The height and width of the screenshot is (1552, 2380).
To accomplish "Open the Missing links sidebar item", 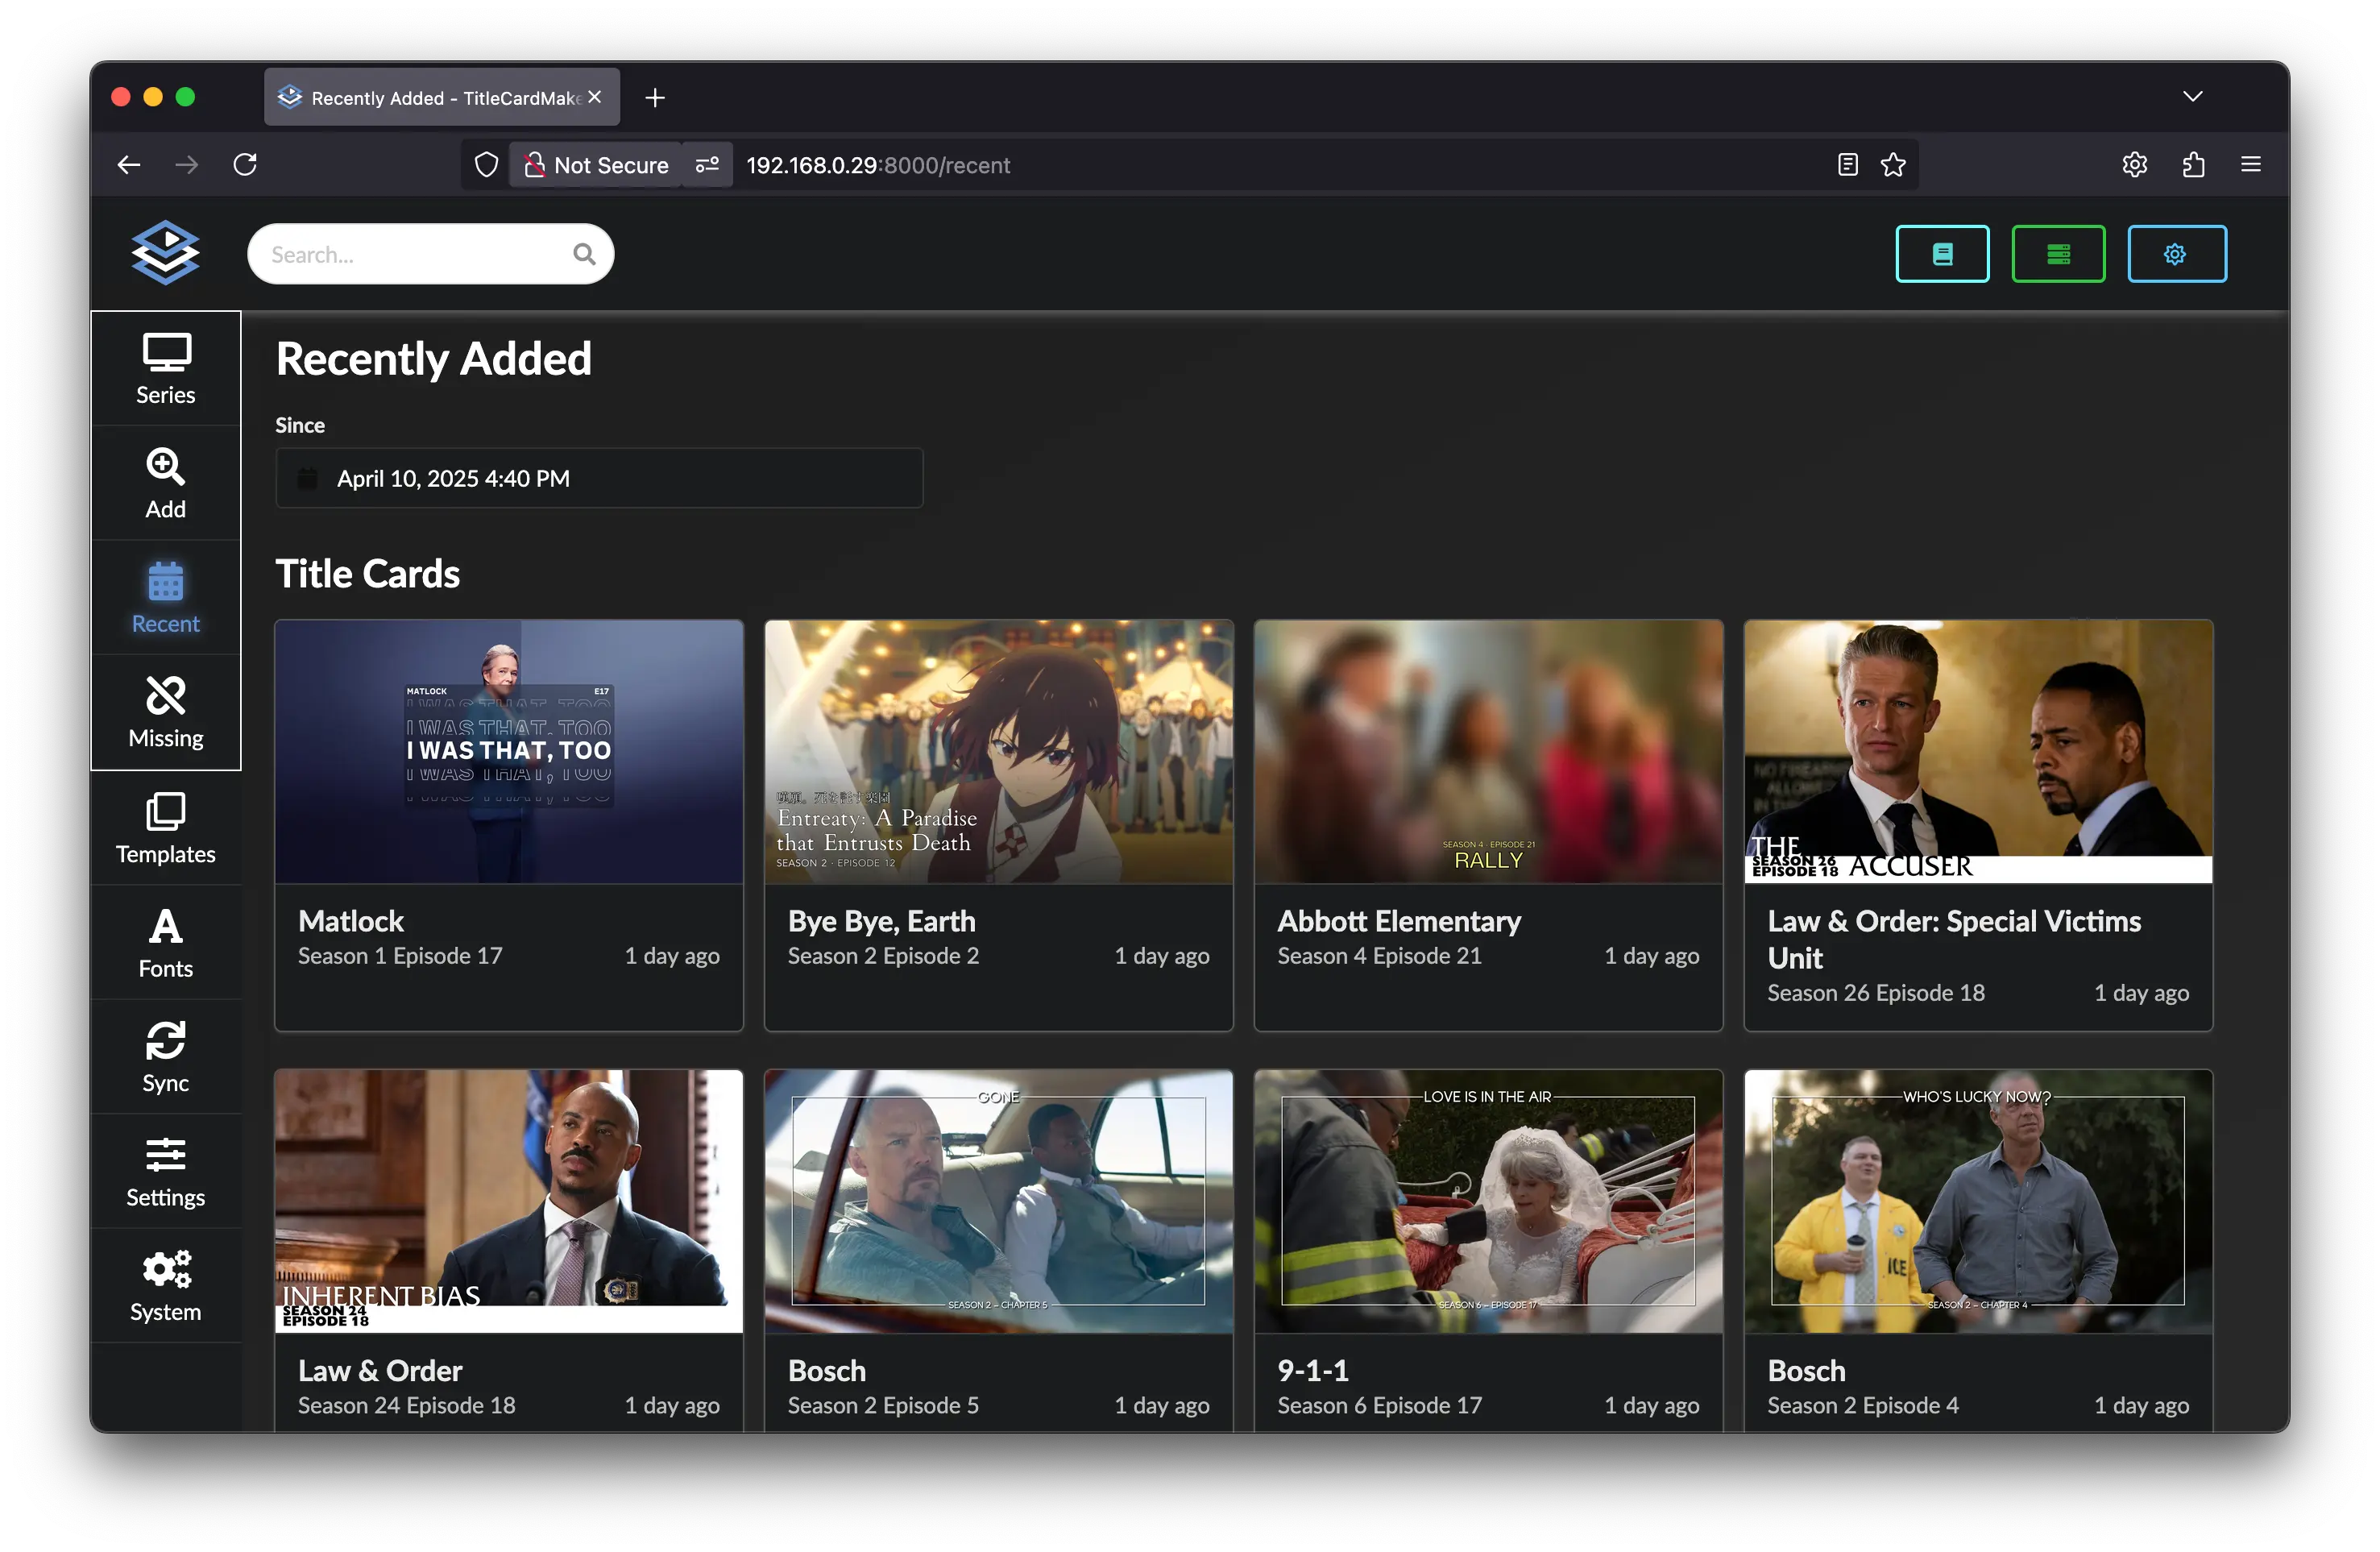I will 166,712.
